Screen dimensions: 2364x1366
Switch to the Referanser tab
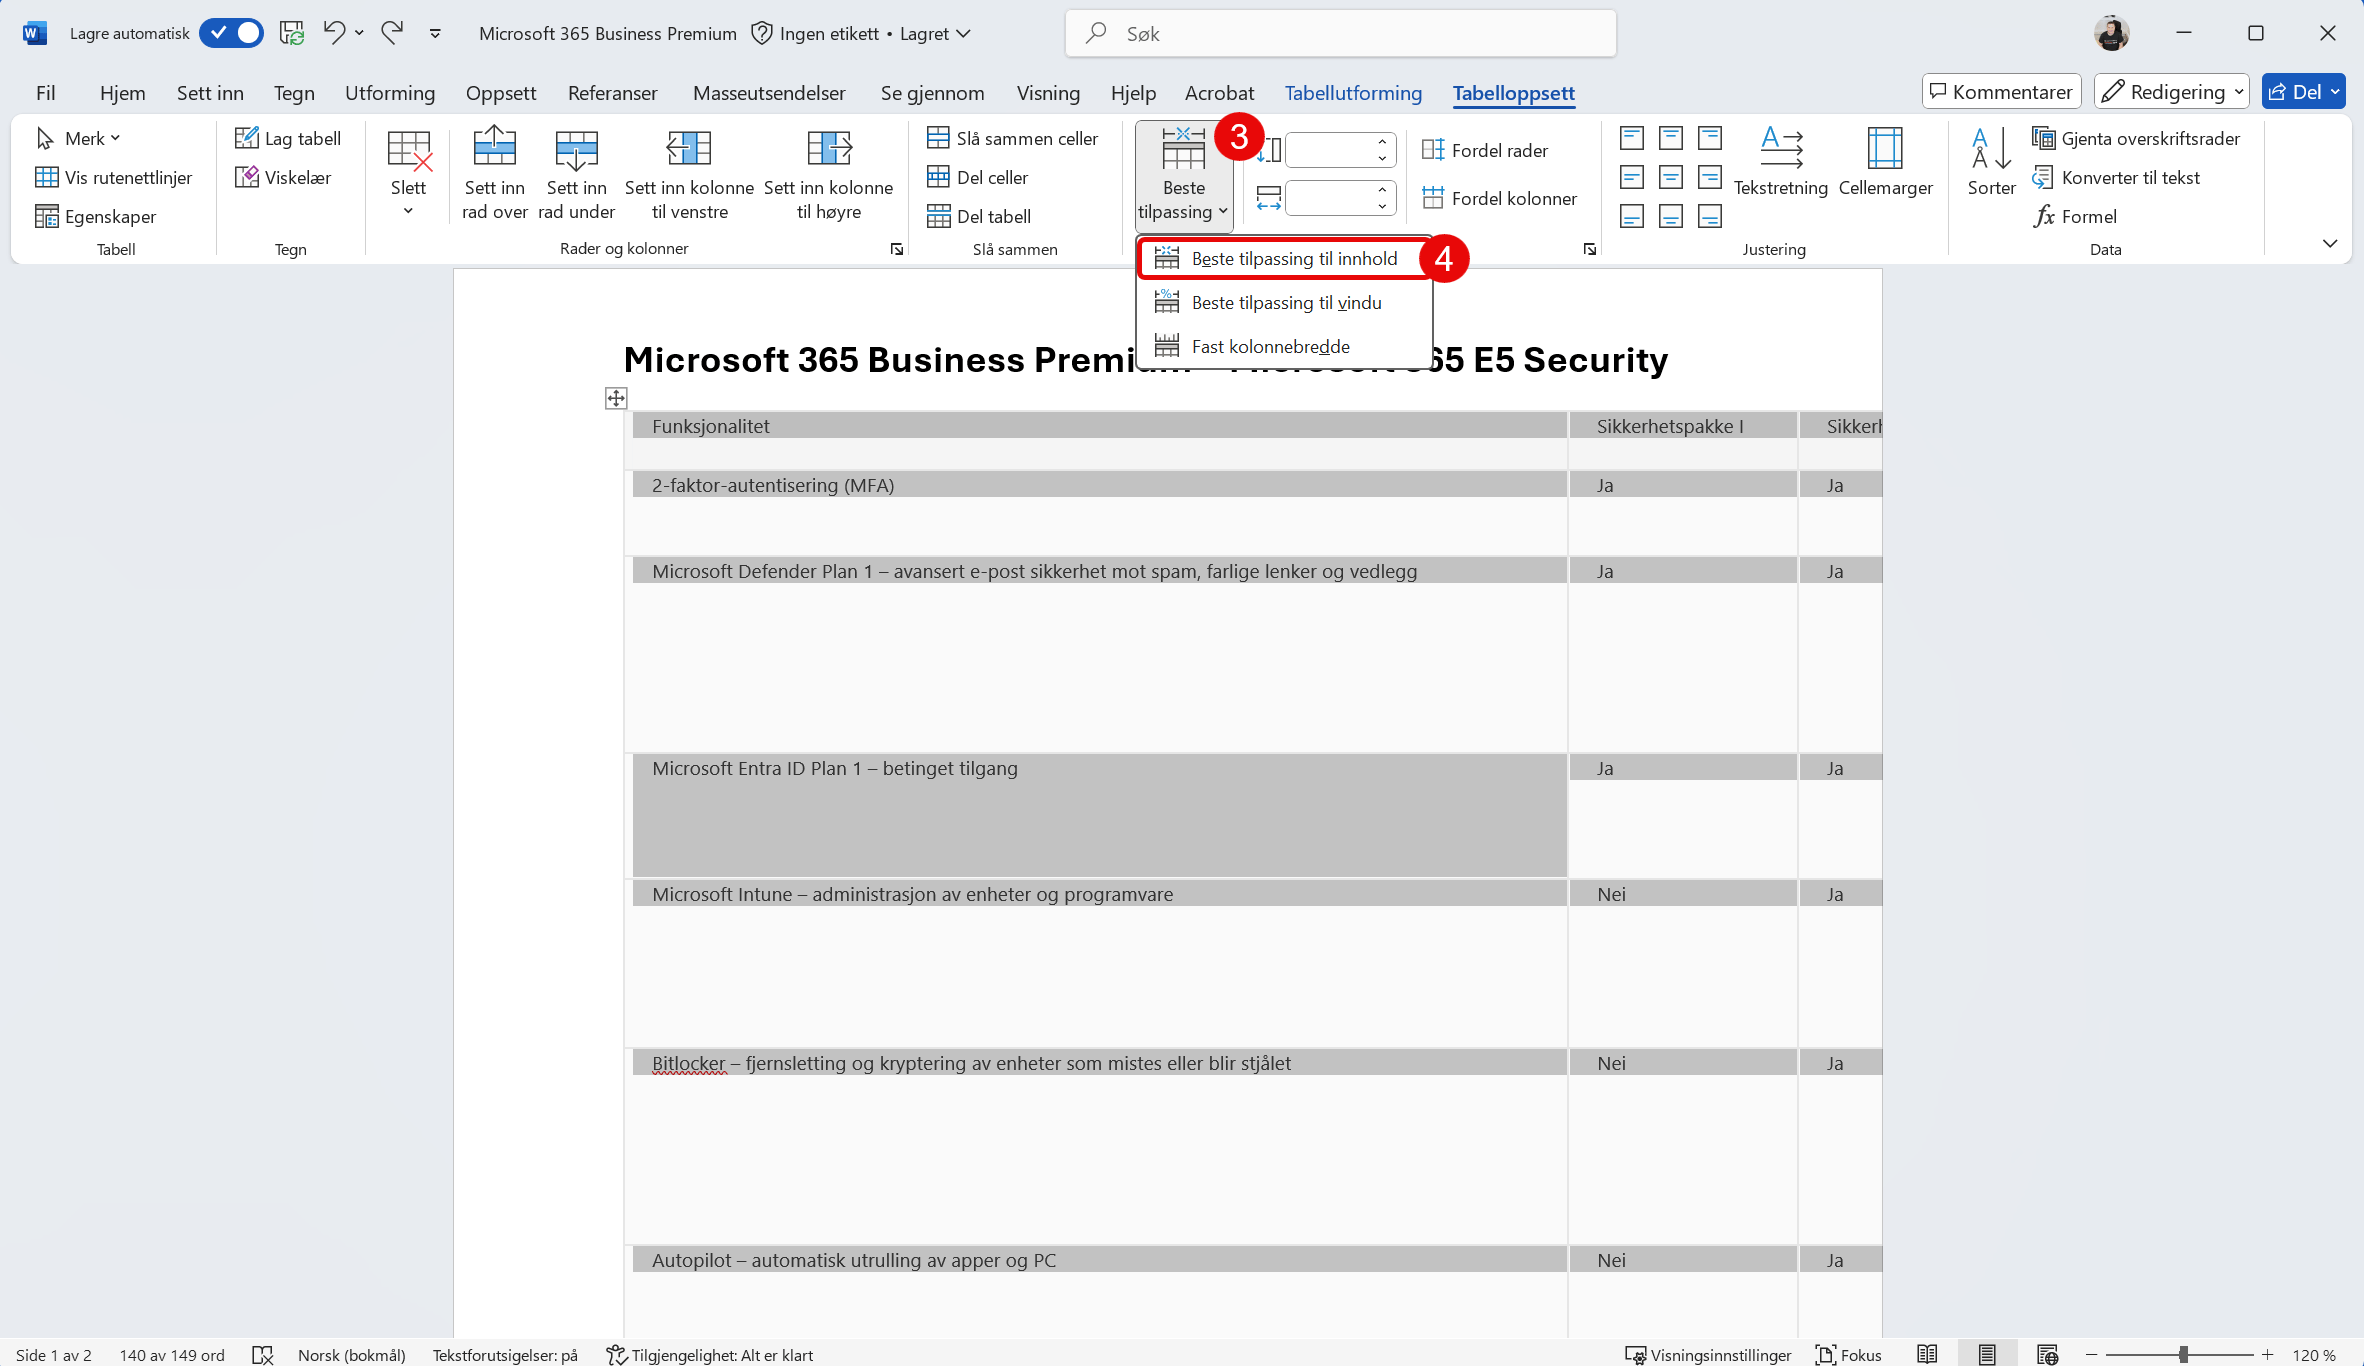point(612,92)
